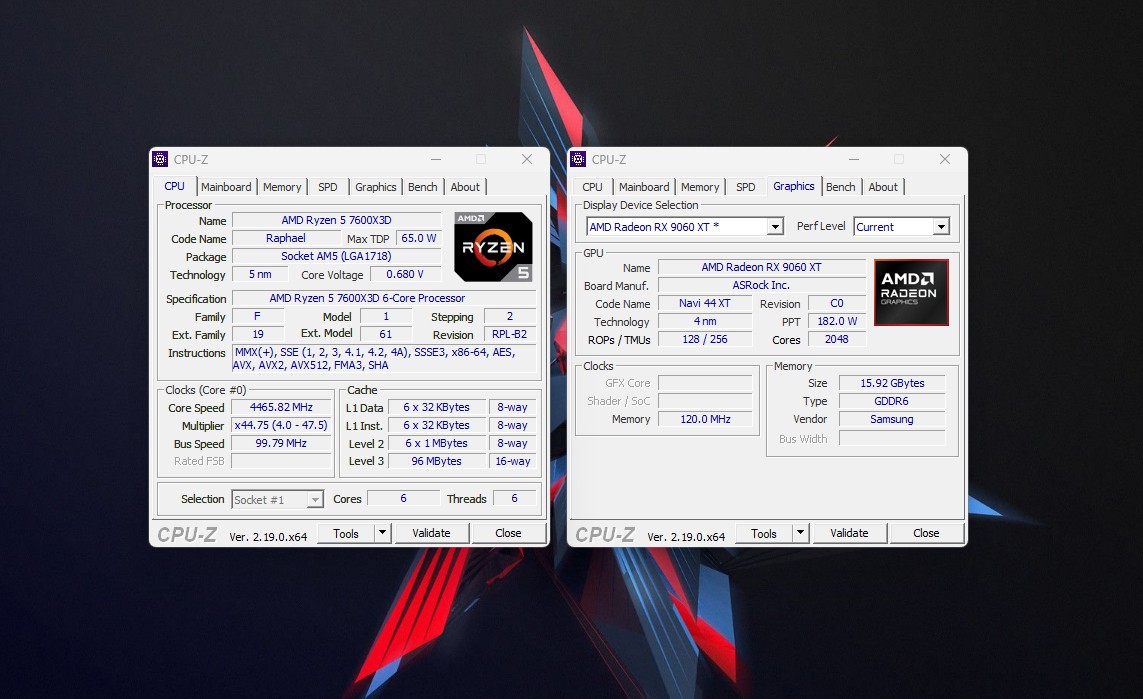Switch to Graphics tab in left CPU-Z window
This screenshot has width=1143, height=699.
click(375, 187)
